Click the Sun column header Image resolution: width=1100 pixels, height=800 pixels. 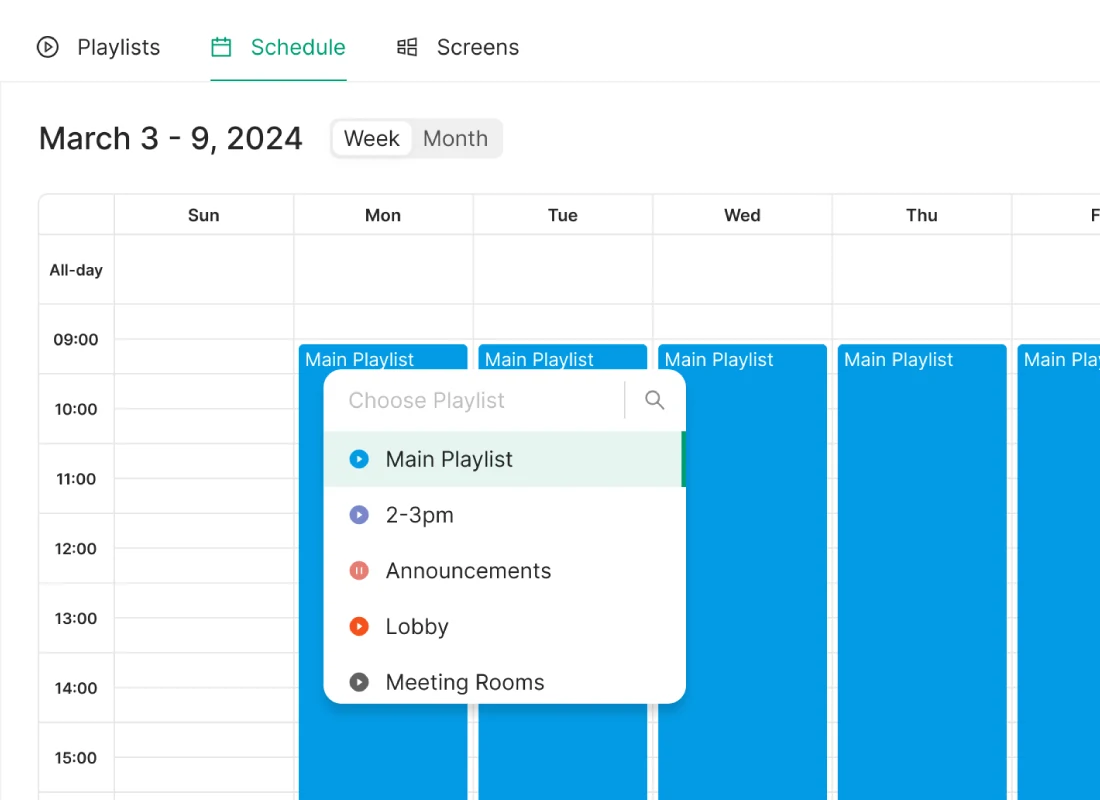(203, 215)
